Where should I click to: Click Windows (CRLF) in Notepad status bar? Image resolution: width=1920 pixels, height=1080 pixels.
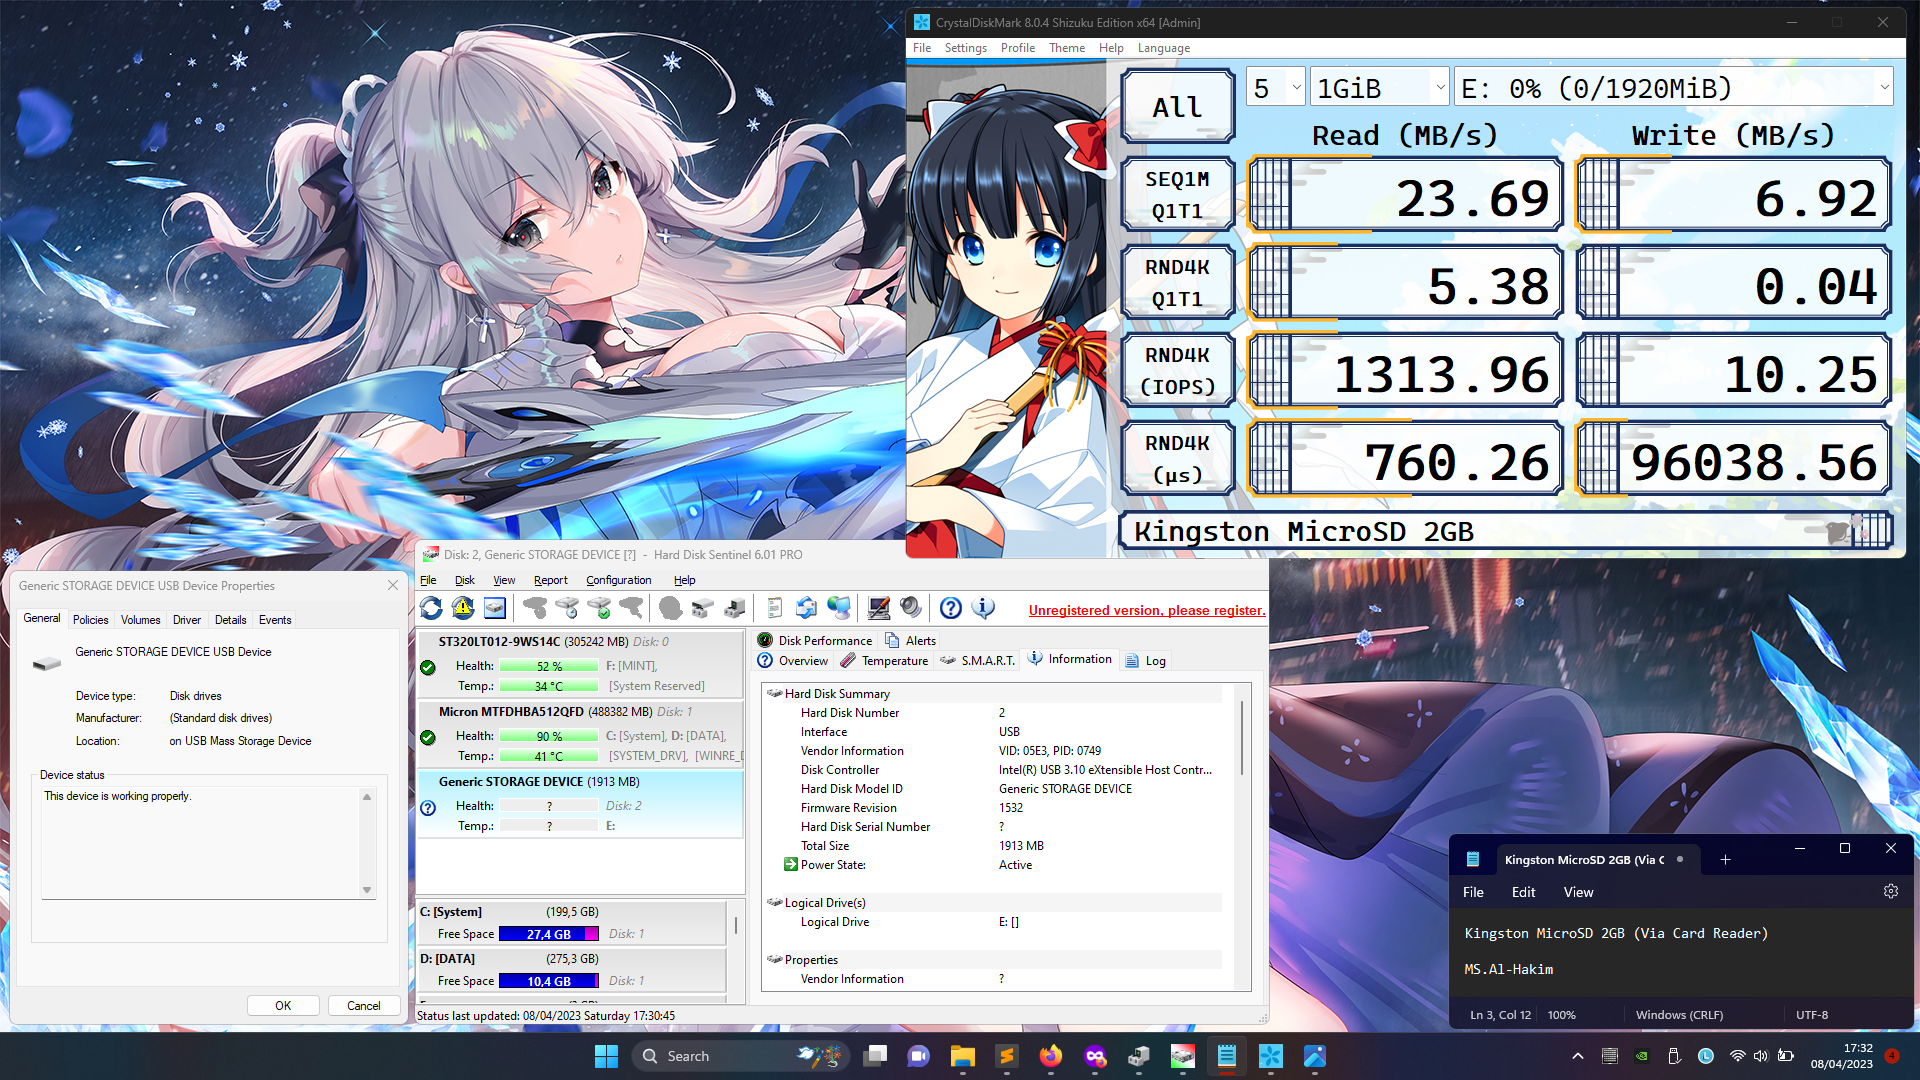click(x=1679, y=1014)
